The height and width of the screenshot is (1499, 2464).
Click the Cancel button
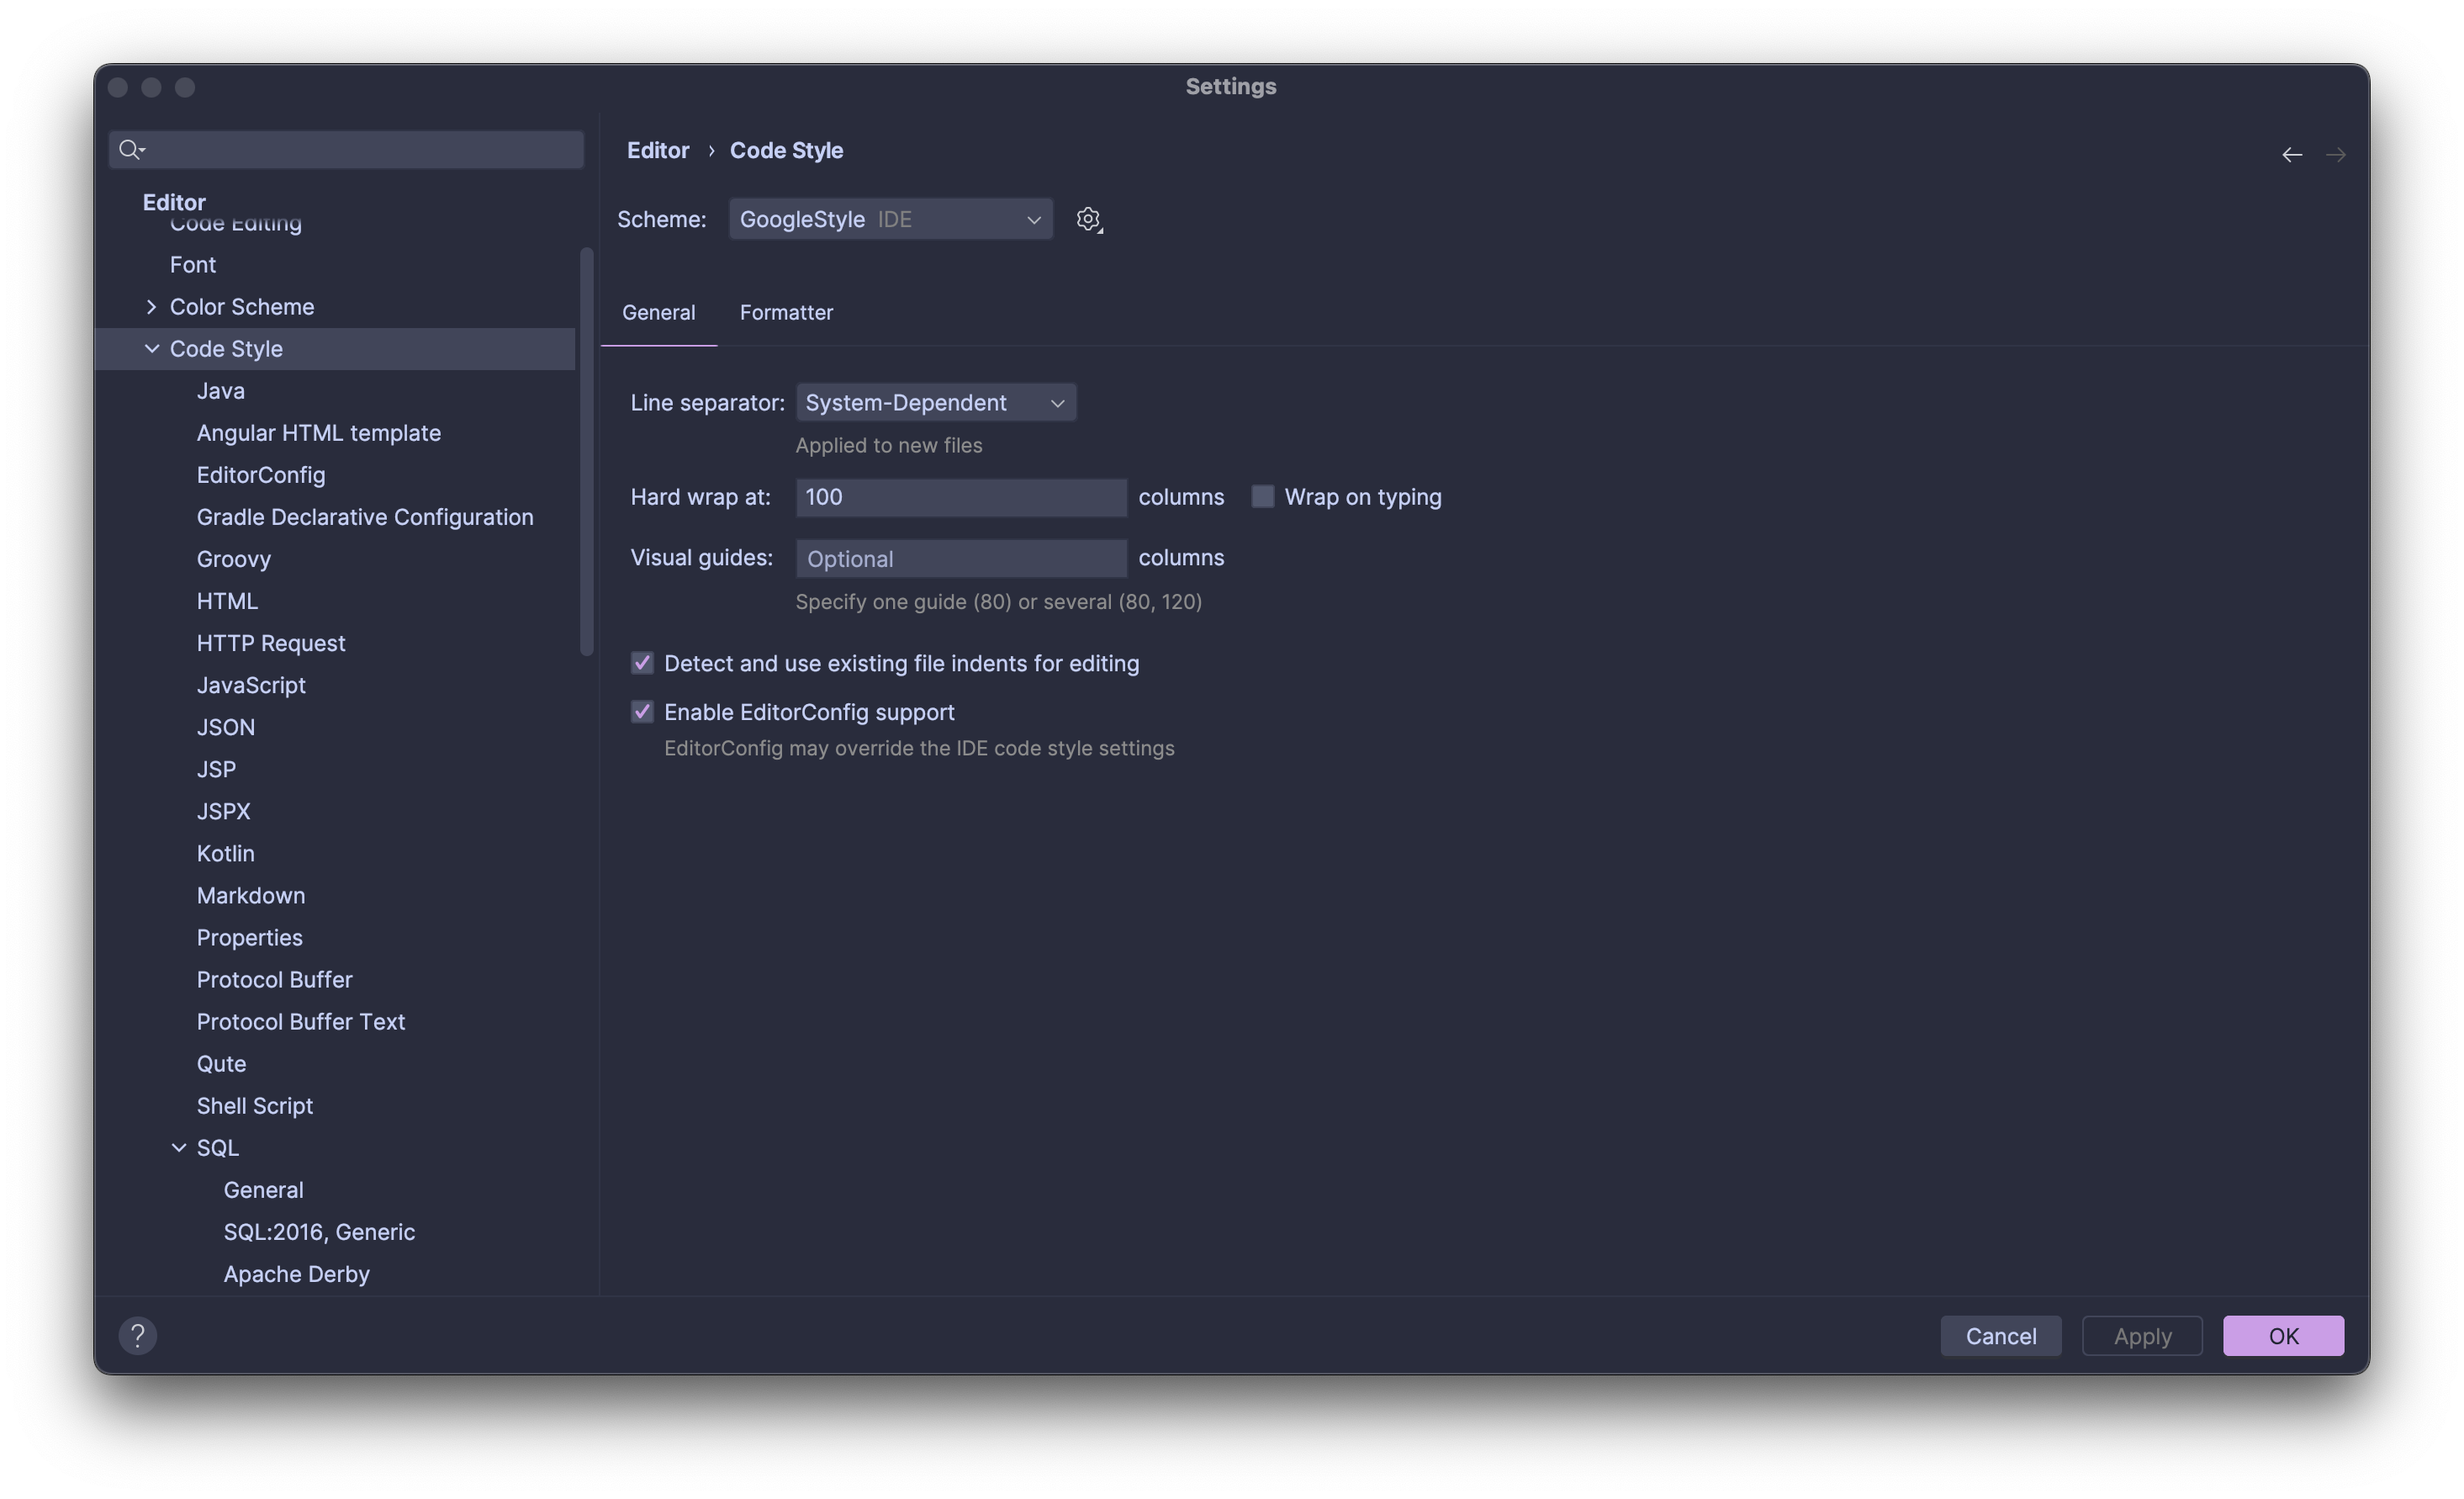[x=1999, y=1335]
